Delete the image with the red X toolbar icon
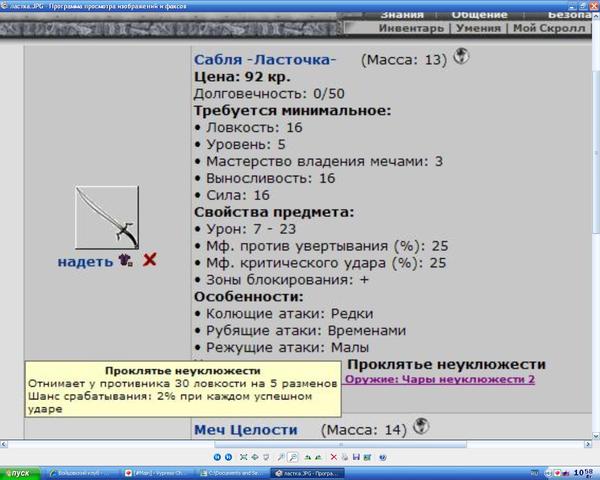Image resolution: width=600 pixels, height=480 pixels. tap(334, 457)
